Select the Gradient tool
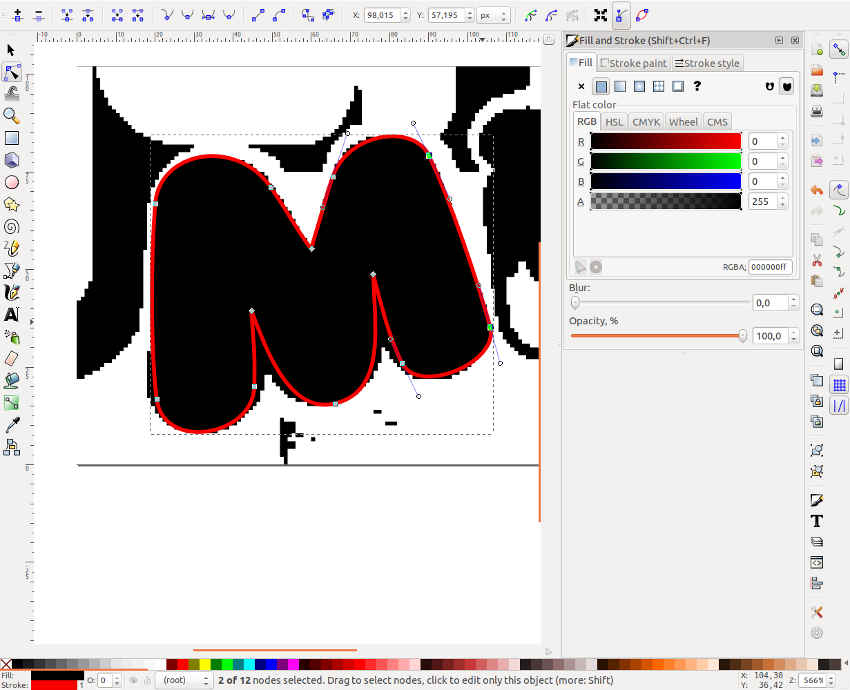Image resolution: width=850 pixels, height=690 pixels. 11,403
